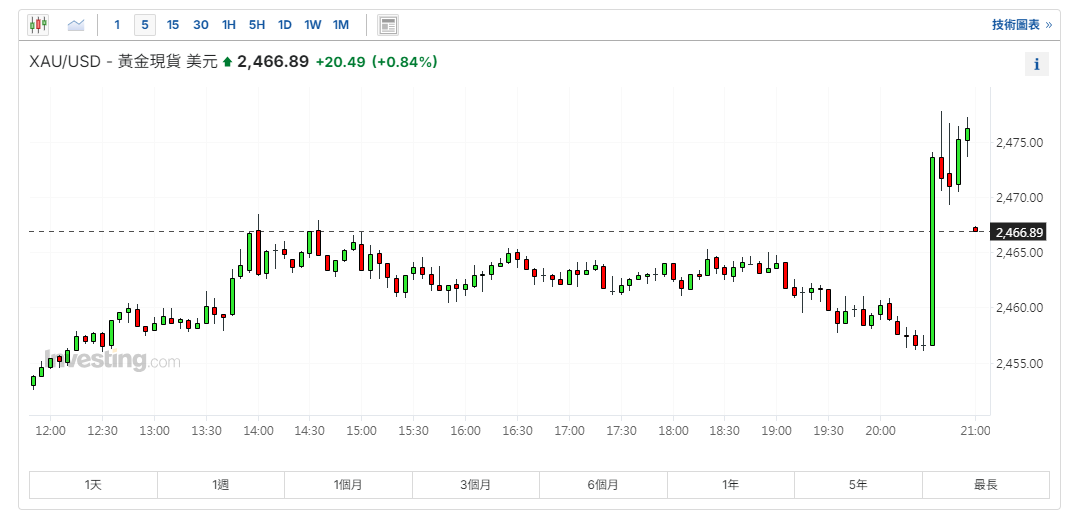
Task: Show the 最長 full history range
Action: [x=985, y=485]
